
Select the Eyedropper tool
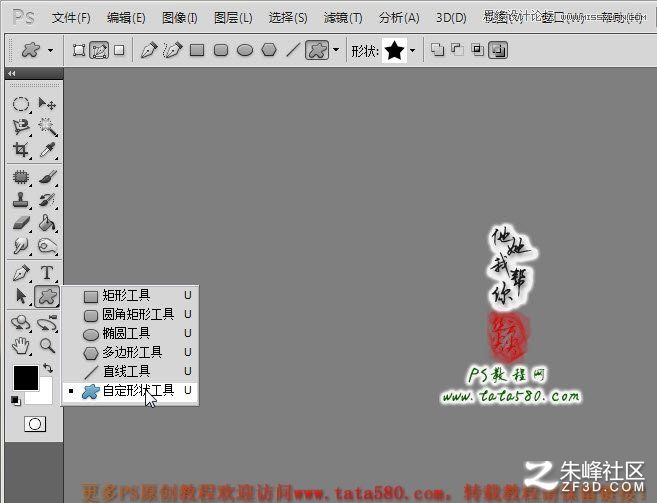coord(47,149)
